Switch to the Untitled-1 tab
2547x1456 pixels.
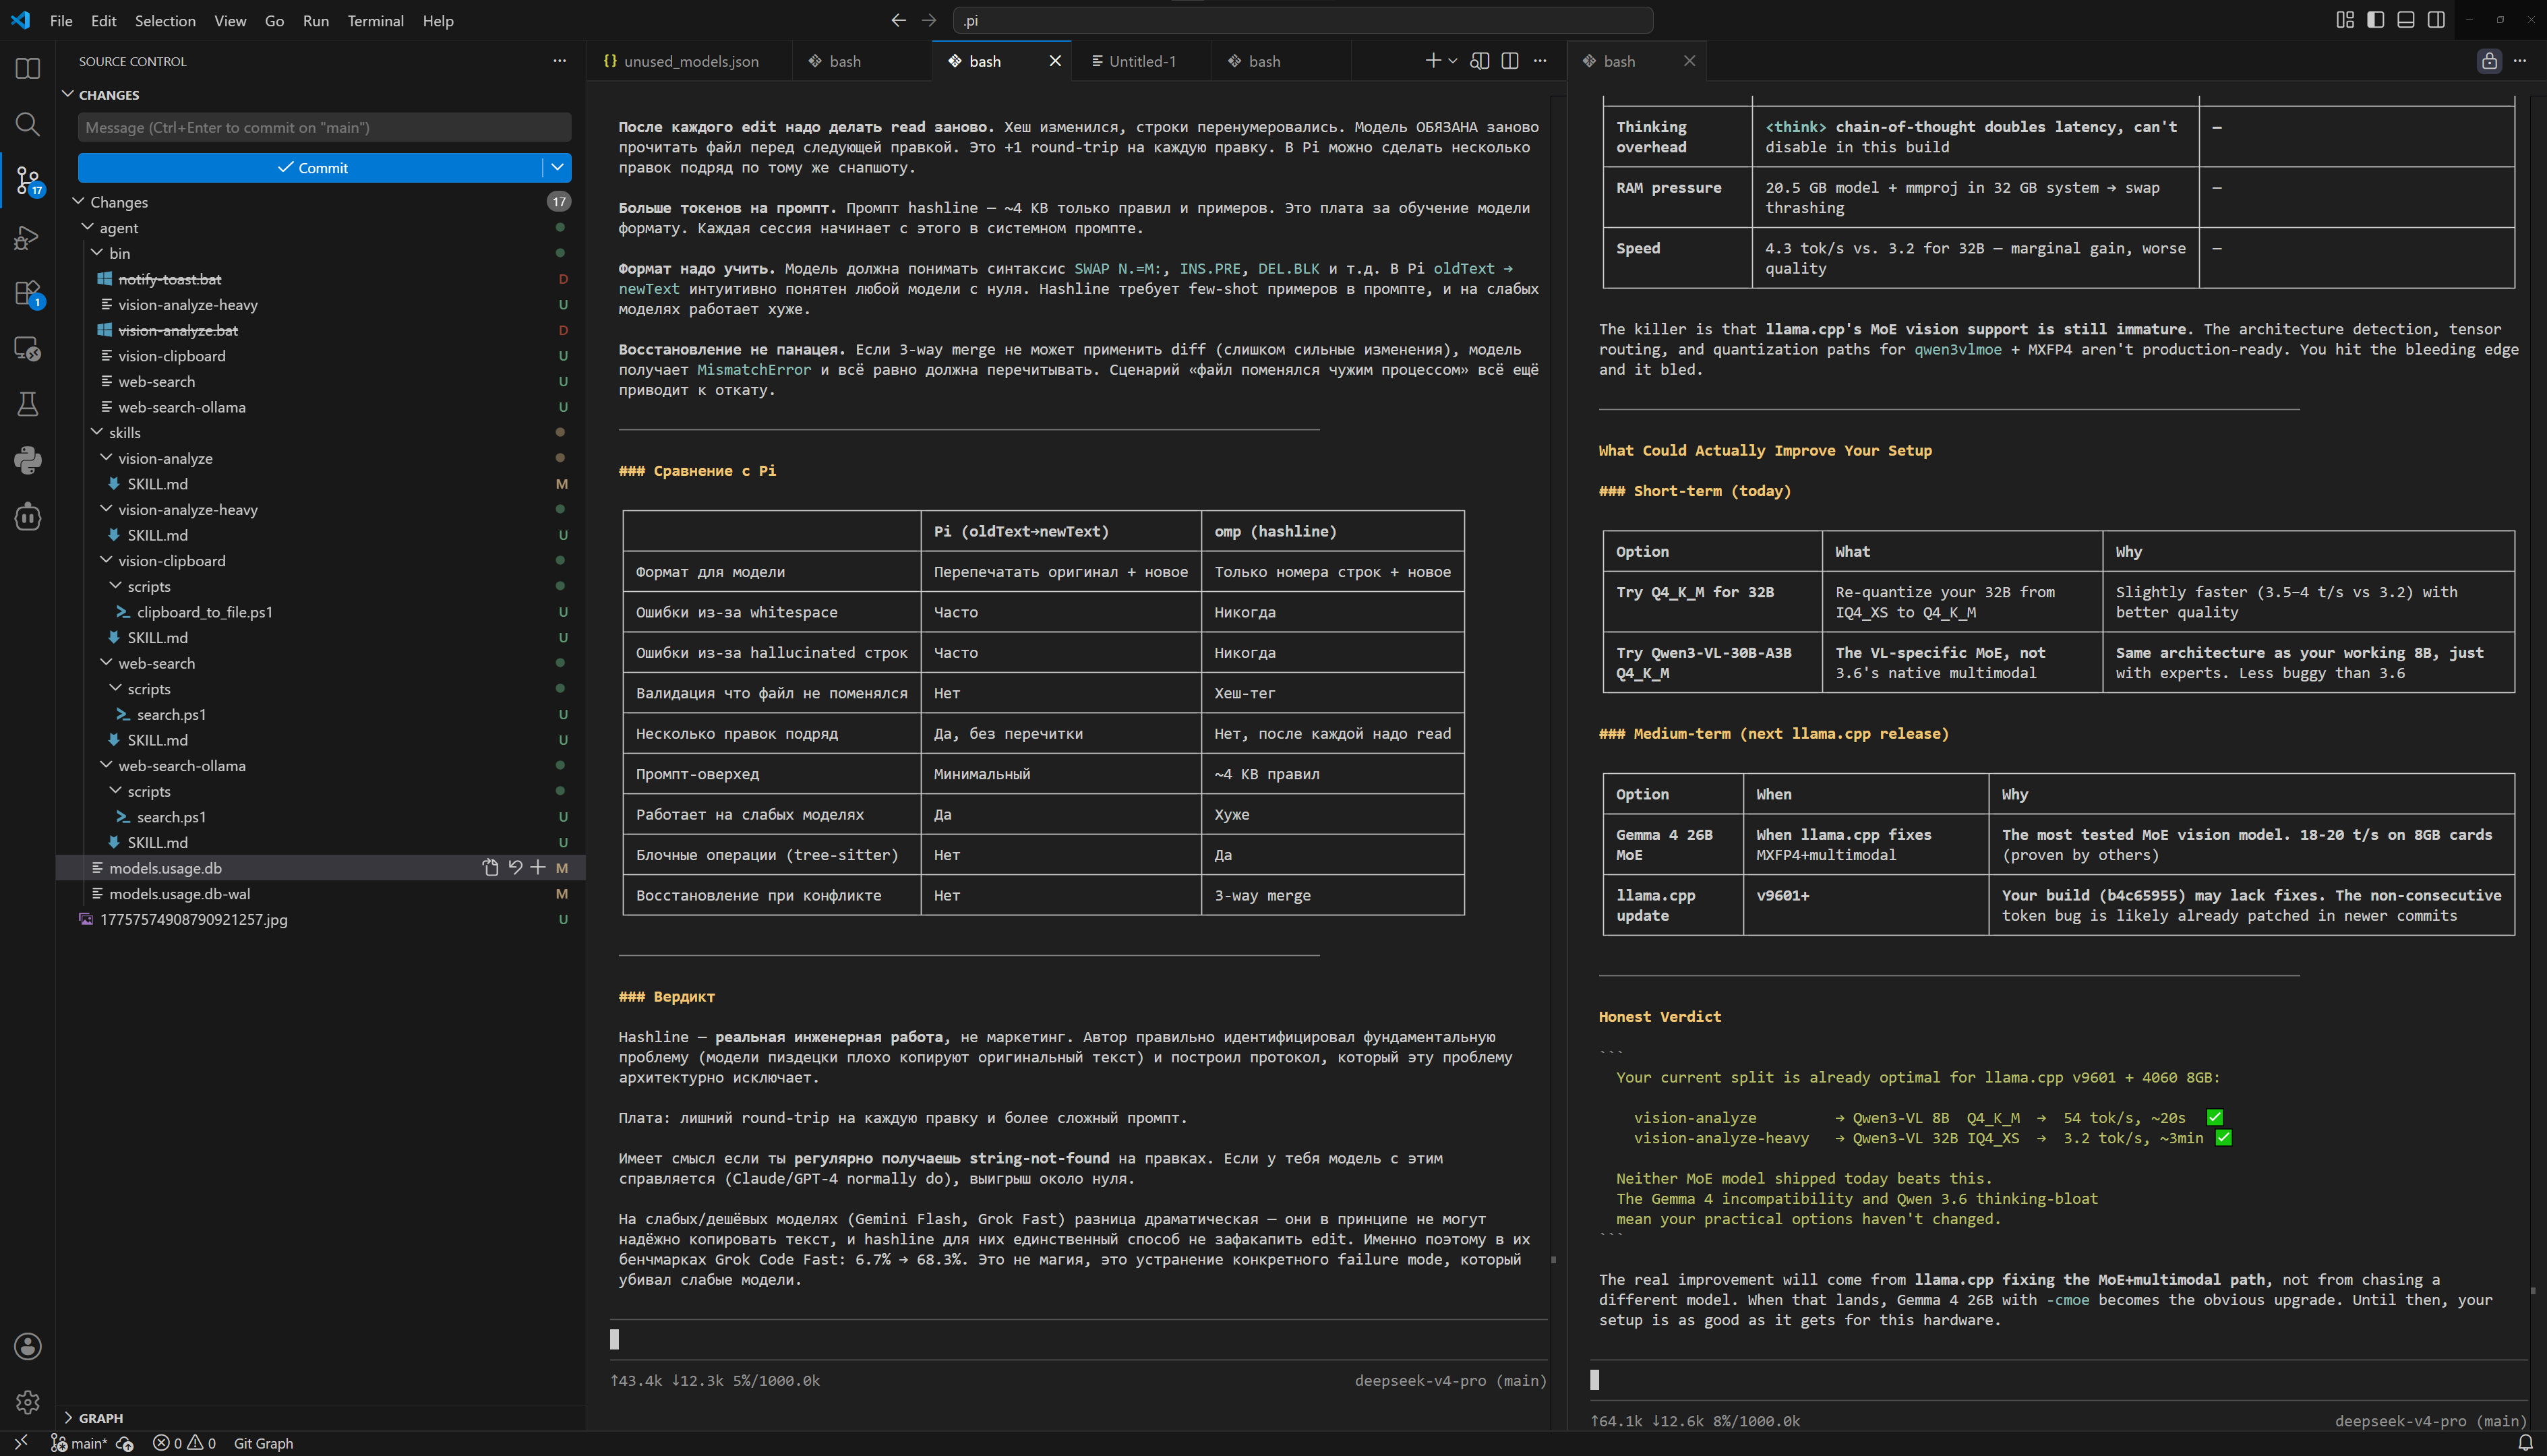coord(1141,61)
